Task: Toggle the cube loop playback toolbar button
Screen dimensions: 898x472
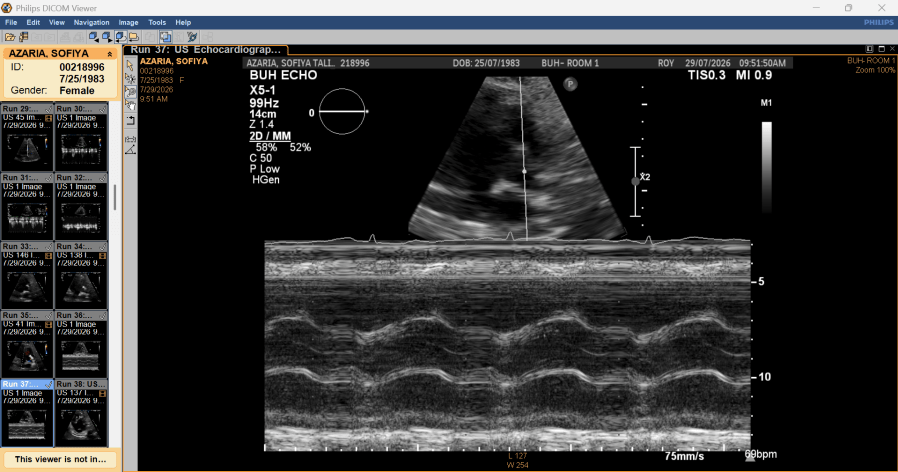Action: tap(120, 37)
